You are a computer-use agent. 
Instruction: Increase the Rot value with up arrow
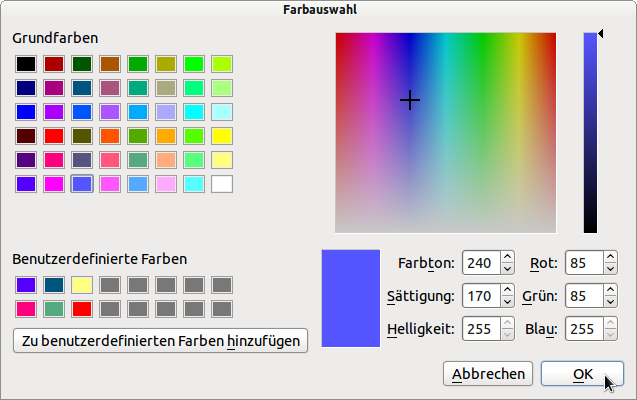click(610, 258)
